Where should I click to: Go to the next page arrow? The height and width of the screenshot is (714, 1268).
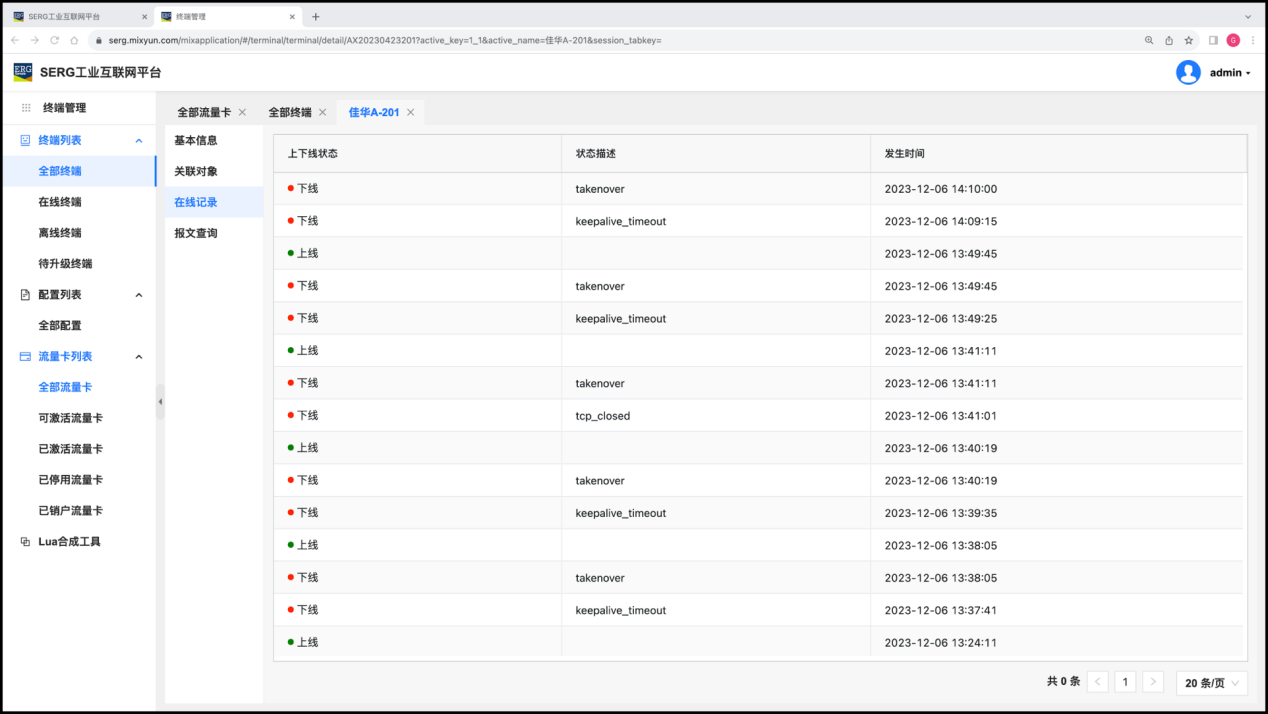coord(1153,682)
